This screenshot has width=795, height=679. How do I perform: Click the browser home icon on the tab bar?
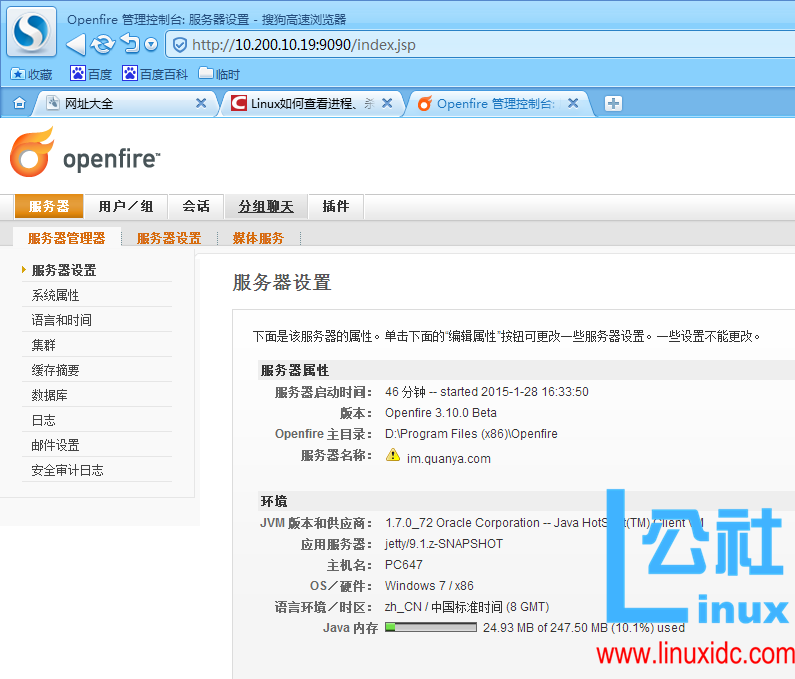19,103
